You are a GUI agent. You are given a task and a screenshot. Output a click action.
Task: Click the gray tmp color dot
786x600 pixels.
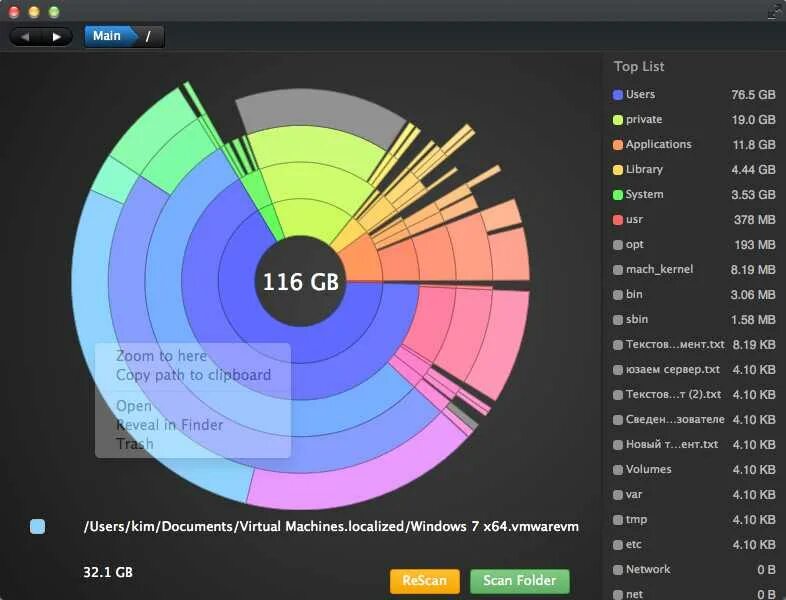tap(618, 520)
